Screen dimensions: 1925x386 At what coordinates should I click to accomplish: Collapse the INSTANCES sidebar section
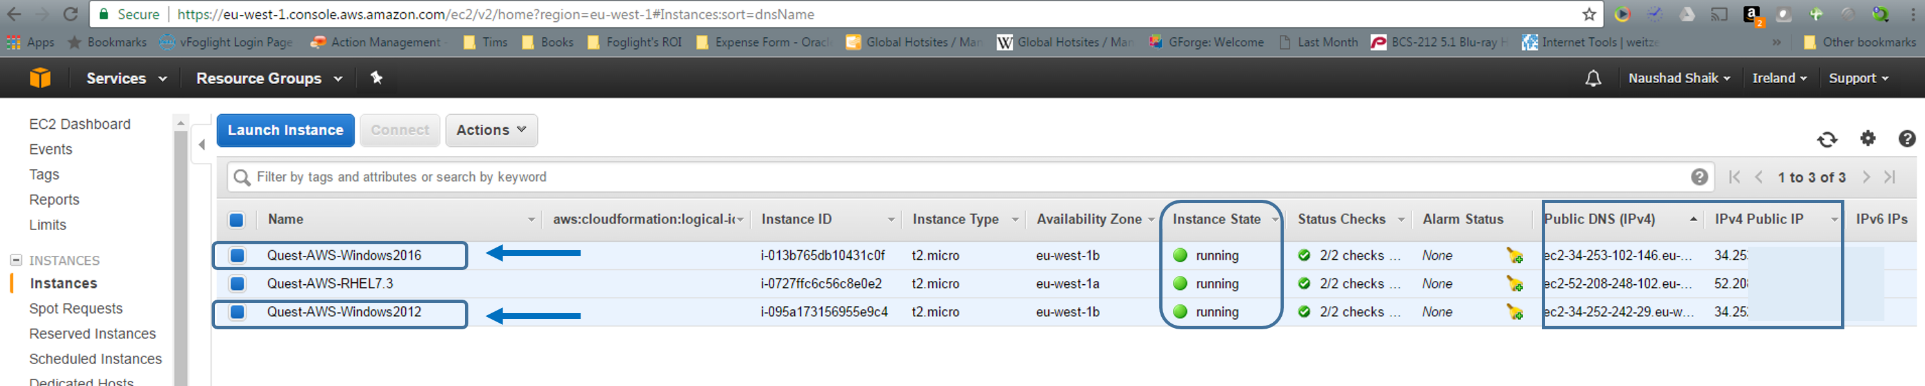click(x=16, y=260)
